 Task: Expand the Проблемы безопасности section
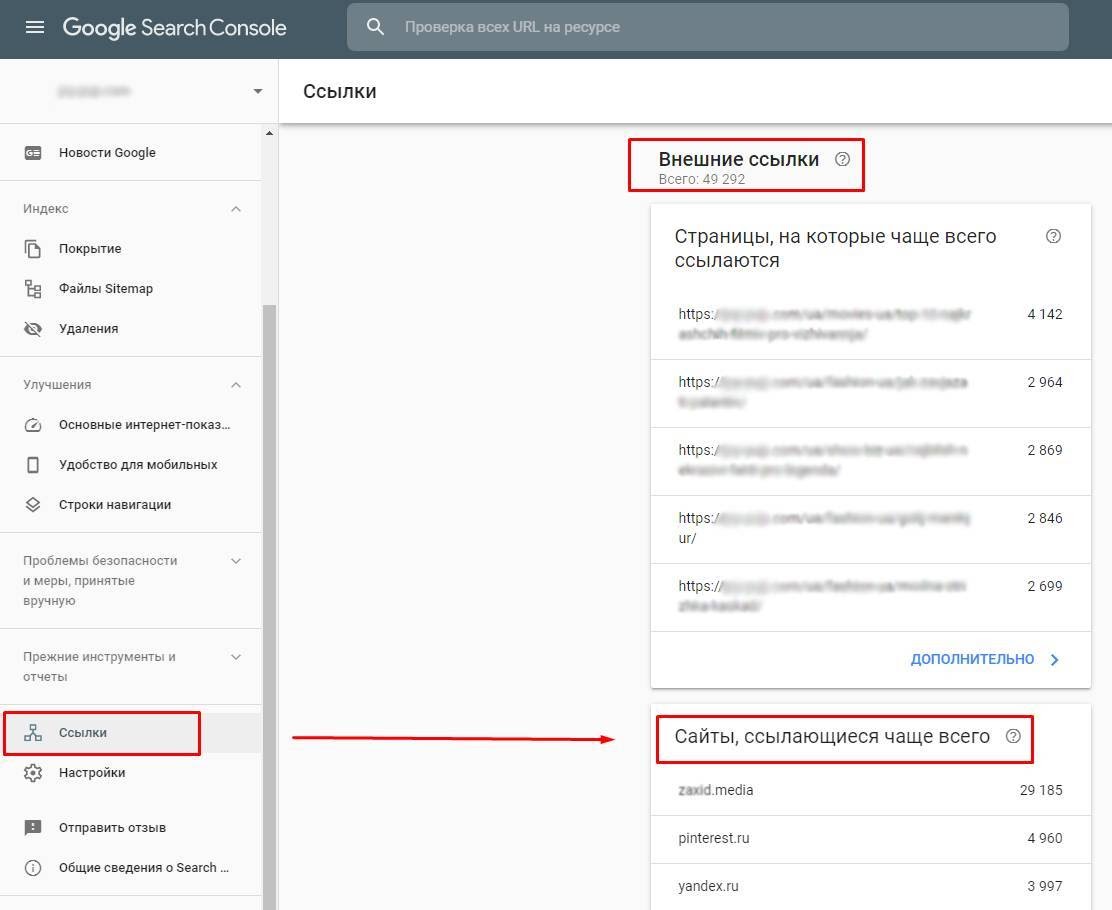click(x=236, y=560)
